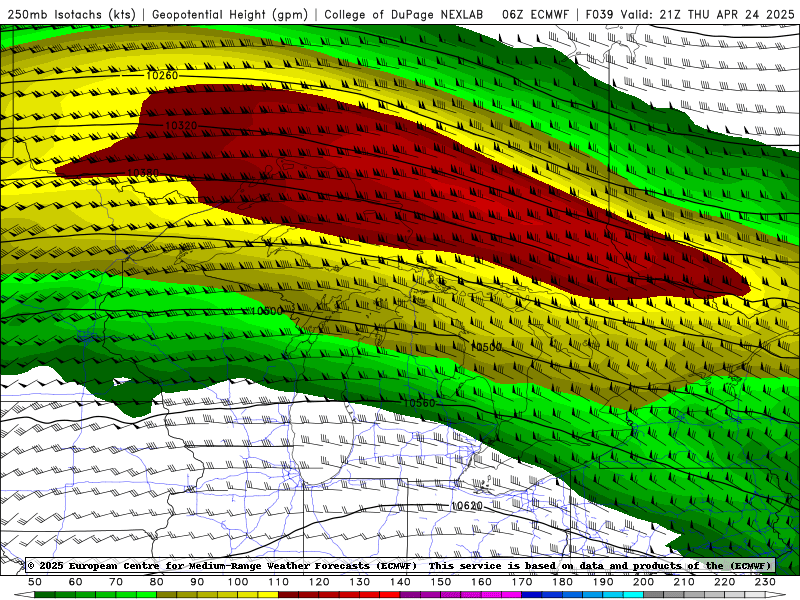
Task: Click the 170 value on the color scale
Action: coord(522,582)
